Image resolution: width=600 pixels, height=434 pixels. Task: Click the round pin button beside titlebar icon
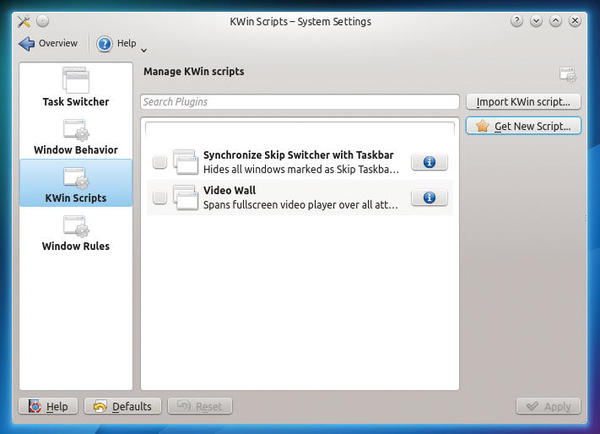[42, 21]
